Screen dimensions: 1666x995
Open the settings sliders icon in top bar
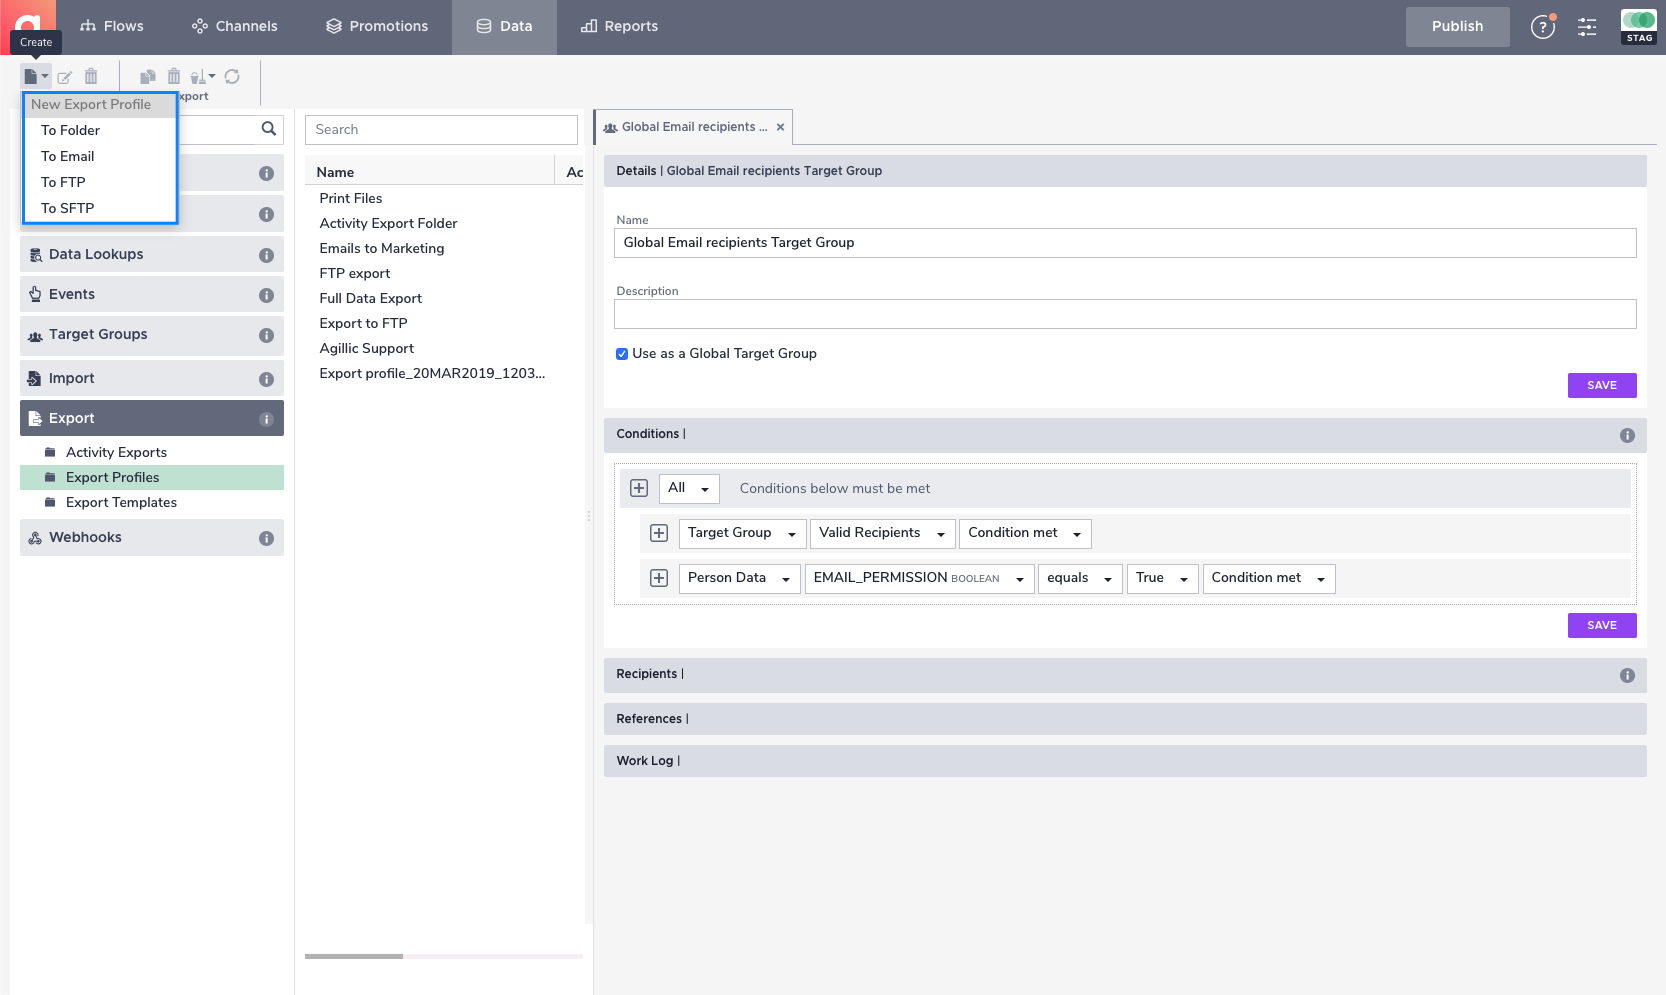[x=1587, y=27]
